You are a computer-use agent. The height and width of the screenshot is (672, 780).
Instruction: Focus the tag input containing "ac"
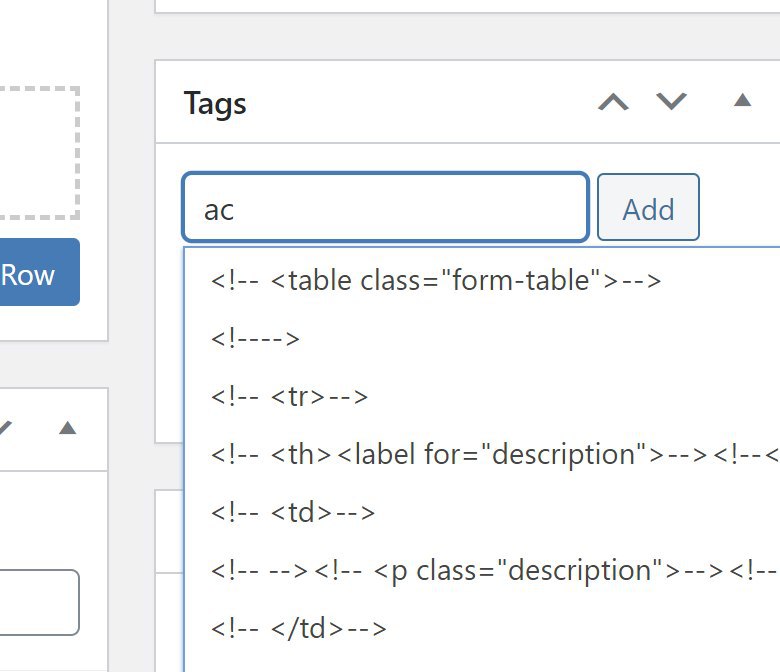pyautogui.click(x=386, y=207)
